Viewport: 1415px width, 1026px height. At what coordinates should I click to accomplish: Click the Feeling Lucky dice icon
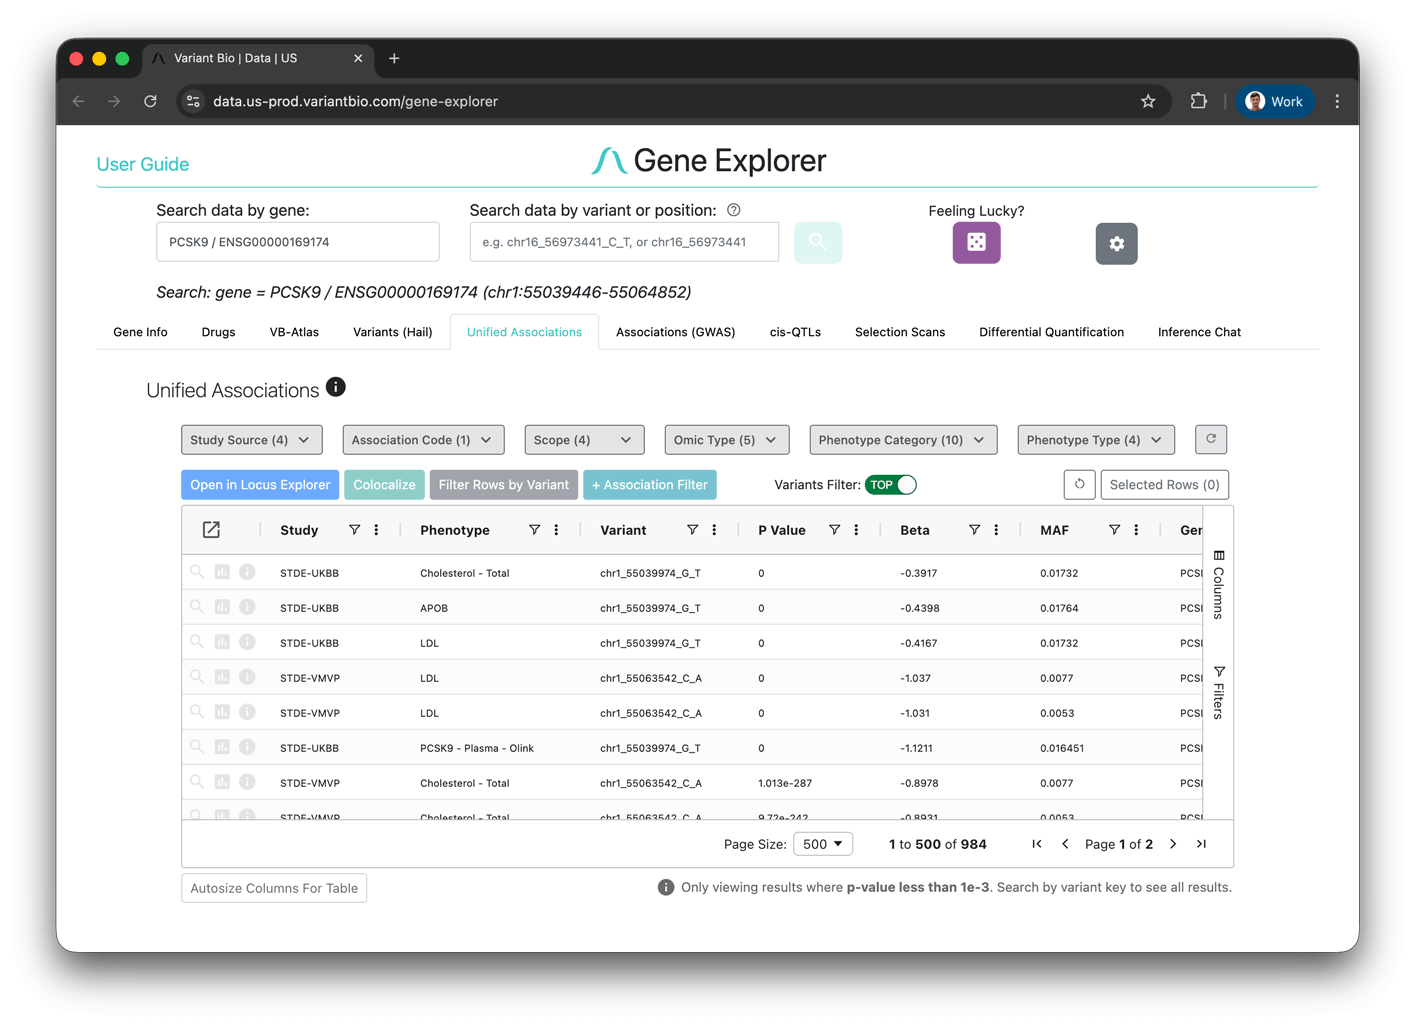coord(976,243)
